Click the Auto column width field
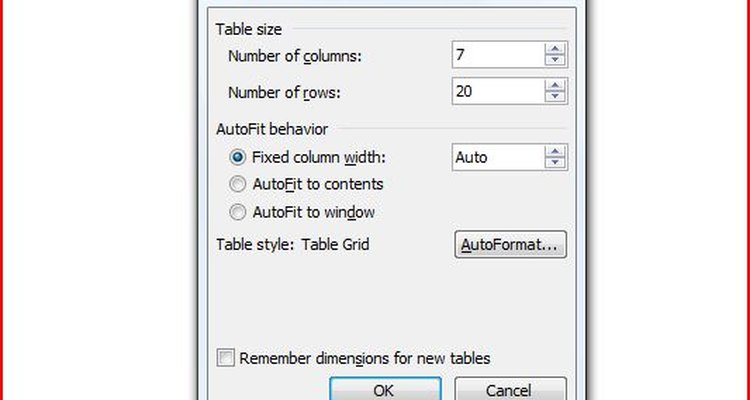This screenshot has height=400, width=750. pyautogui.click(x=498, y=157)
